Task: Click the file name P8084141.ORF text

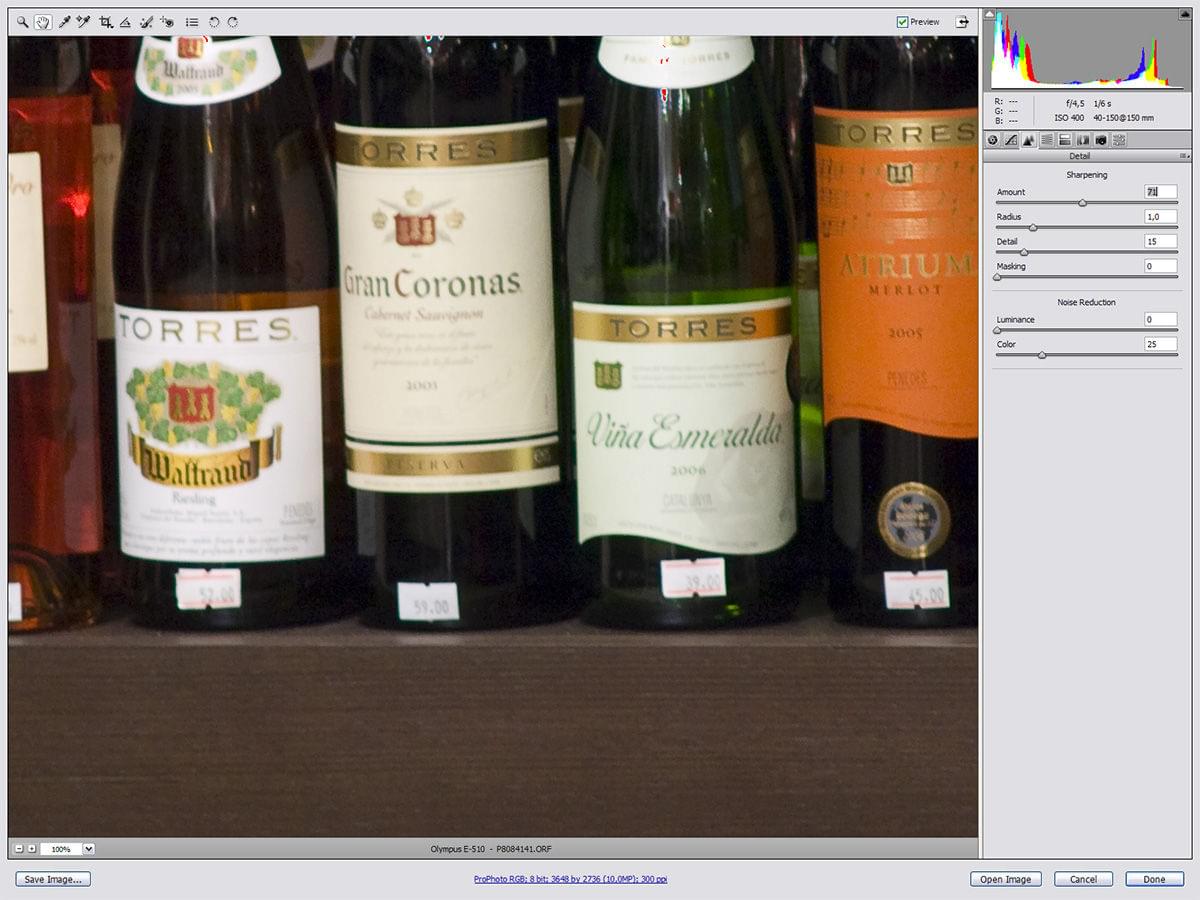Action: (524, 849)
